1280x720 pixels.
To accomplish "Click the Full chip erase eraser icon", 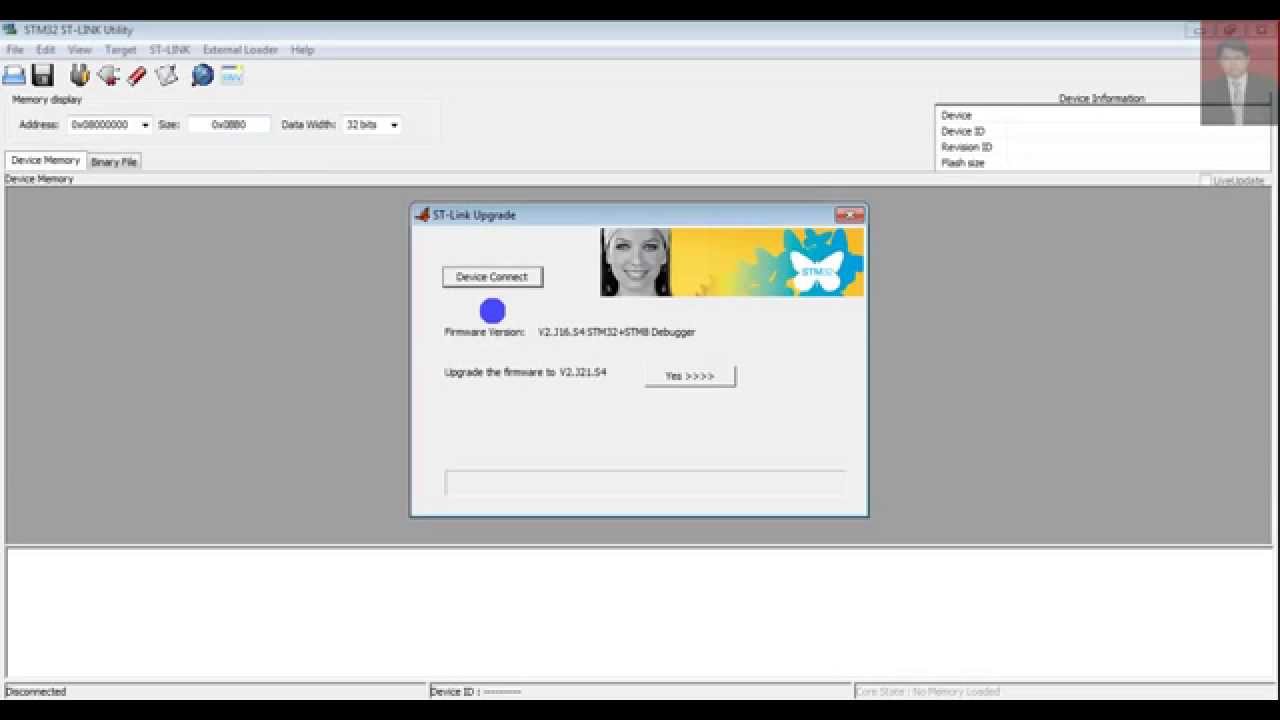I will coord(137,75).
